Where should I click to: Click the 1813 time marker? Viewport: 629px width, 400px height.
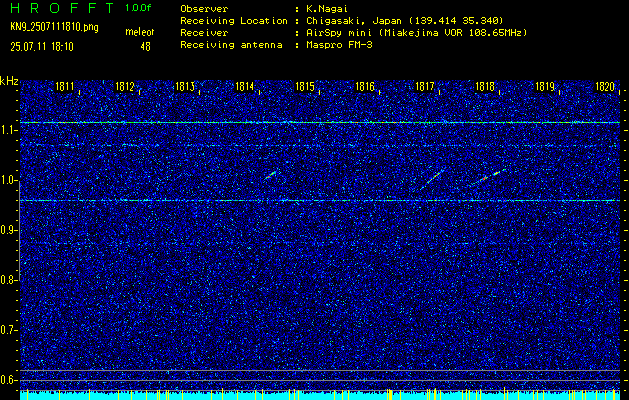[x=185, y=86]
